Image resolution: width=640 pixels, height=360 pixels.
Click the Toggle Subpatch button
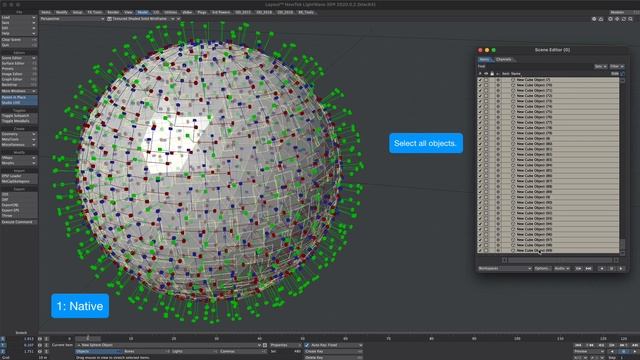(x=19, y=116)
